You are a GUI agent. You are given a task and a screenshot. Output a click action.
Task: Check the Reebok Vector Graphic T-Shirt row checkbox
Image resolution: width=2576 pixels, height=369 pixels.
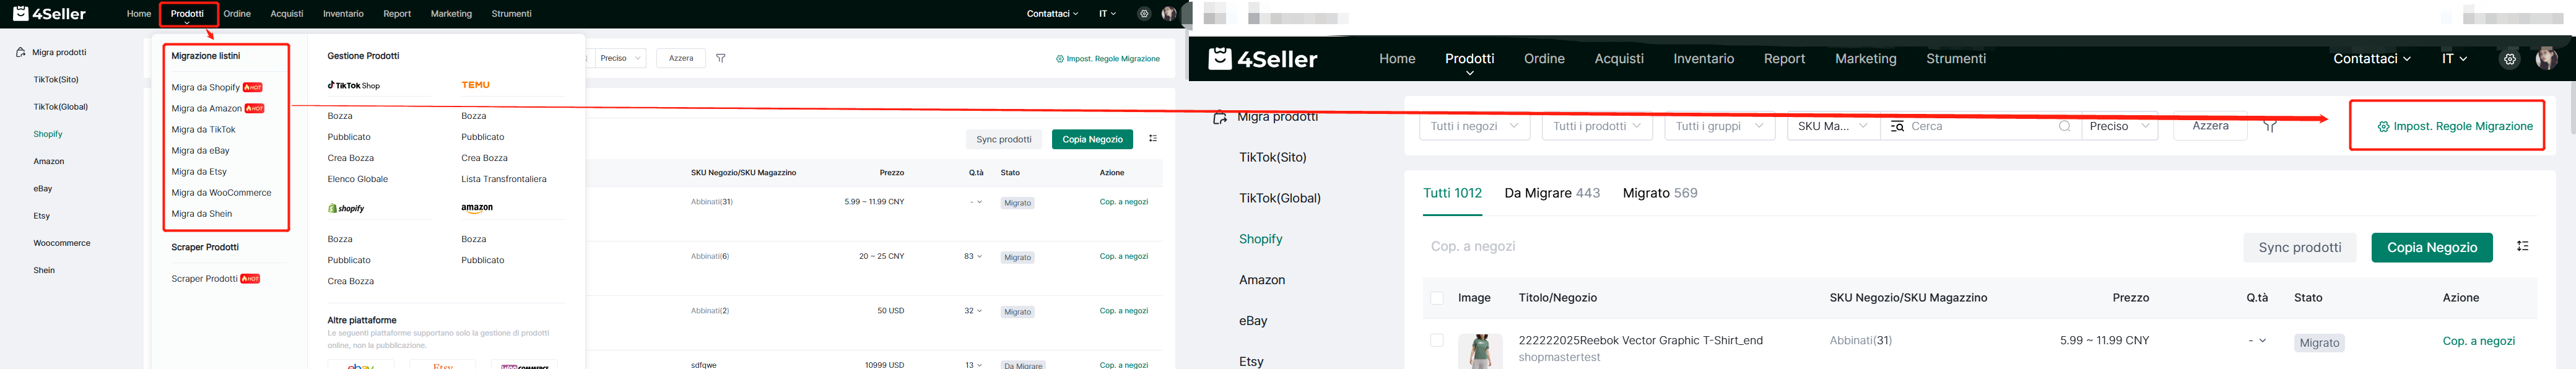pos(1437,341)
